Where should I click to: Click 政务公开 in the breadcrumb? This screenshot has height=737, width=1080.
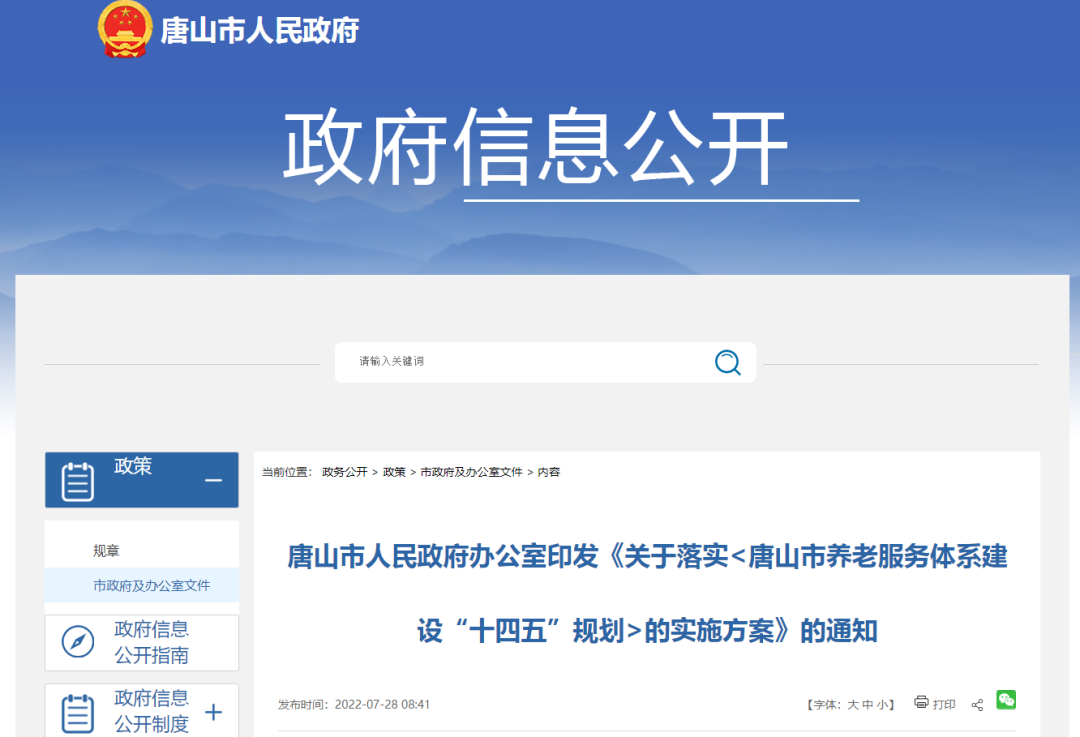coord(344,472)
